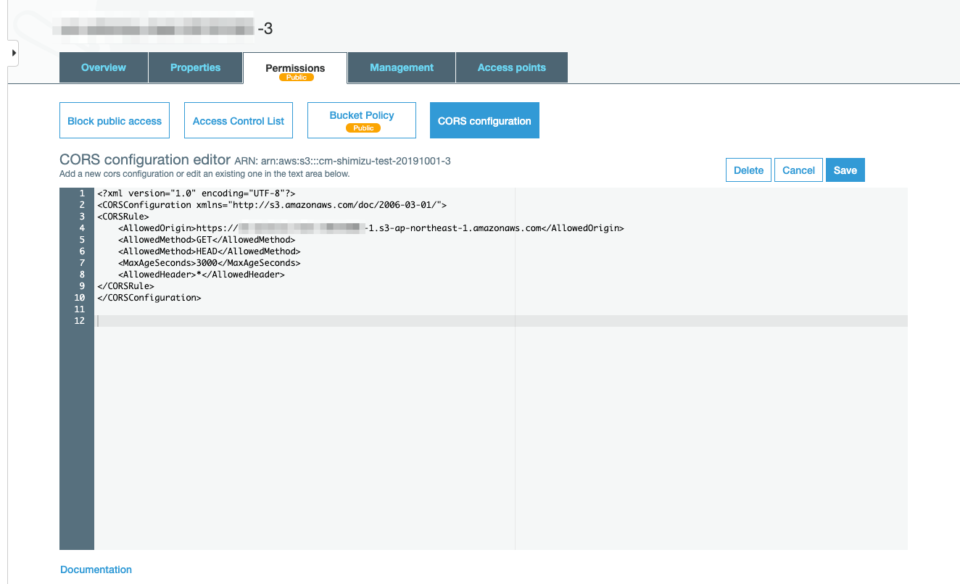Viewport: 960px width, 584px height.
Task: Open the Bucket Policy editor
Action: [361, 115]
